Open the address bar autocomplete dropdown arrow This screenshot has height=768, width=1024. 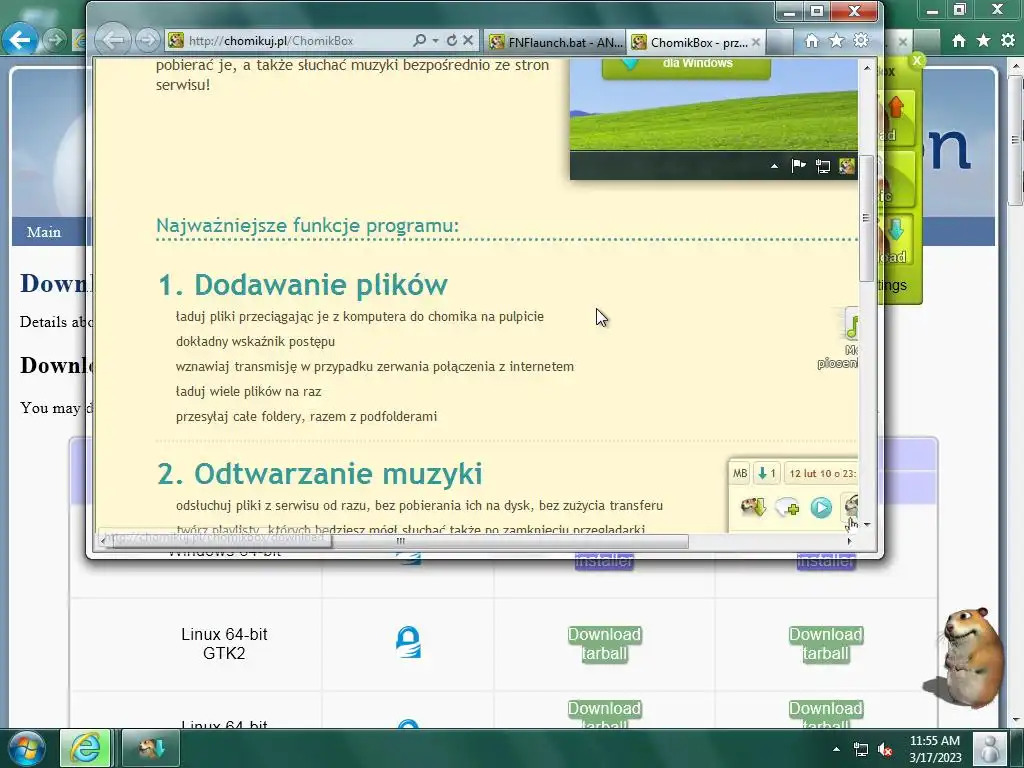pyautogui.click(x=435, y=40)
